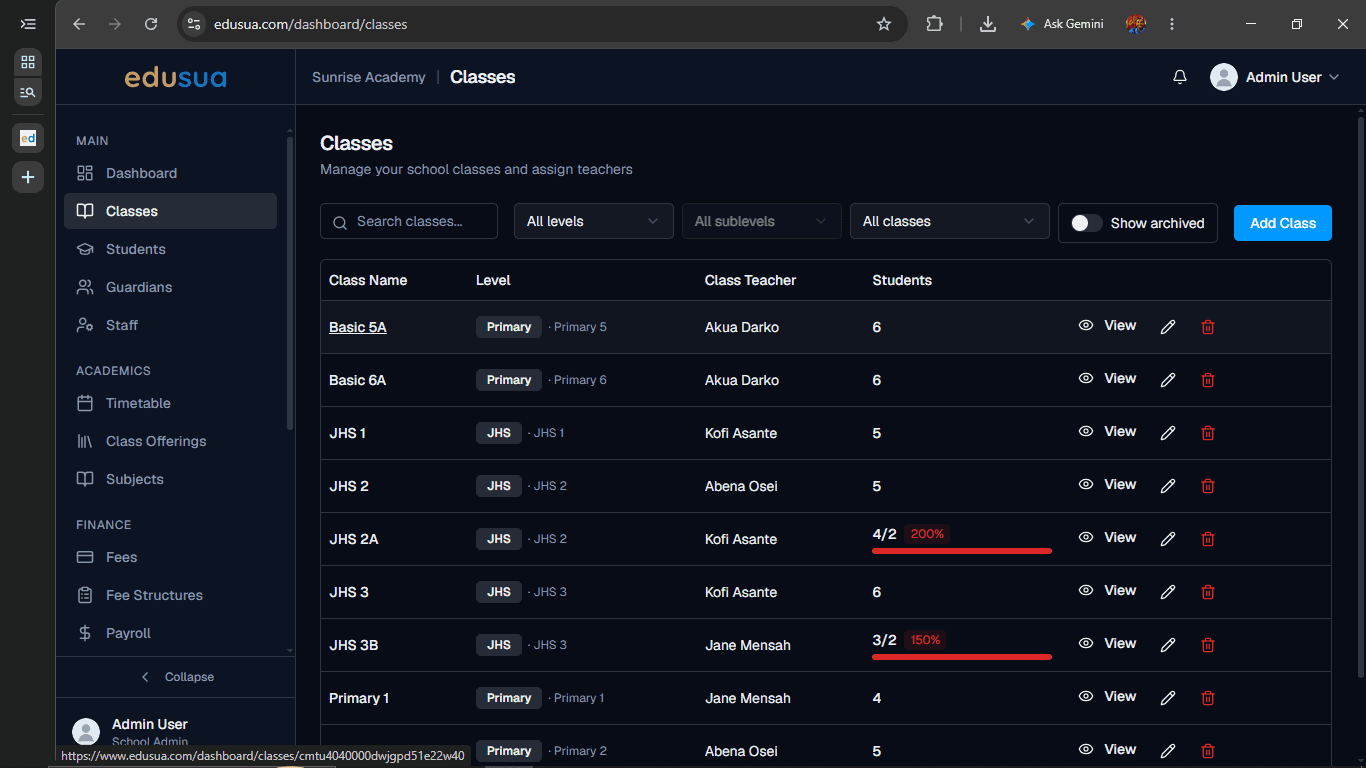Open notifications bell icon
Screen dimensions: 1366x768
pyautogui.click(x=1180, y=77)
